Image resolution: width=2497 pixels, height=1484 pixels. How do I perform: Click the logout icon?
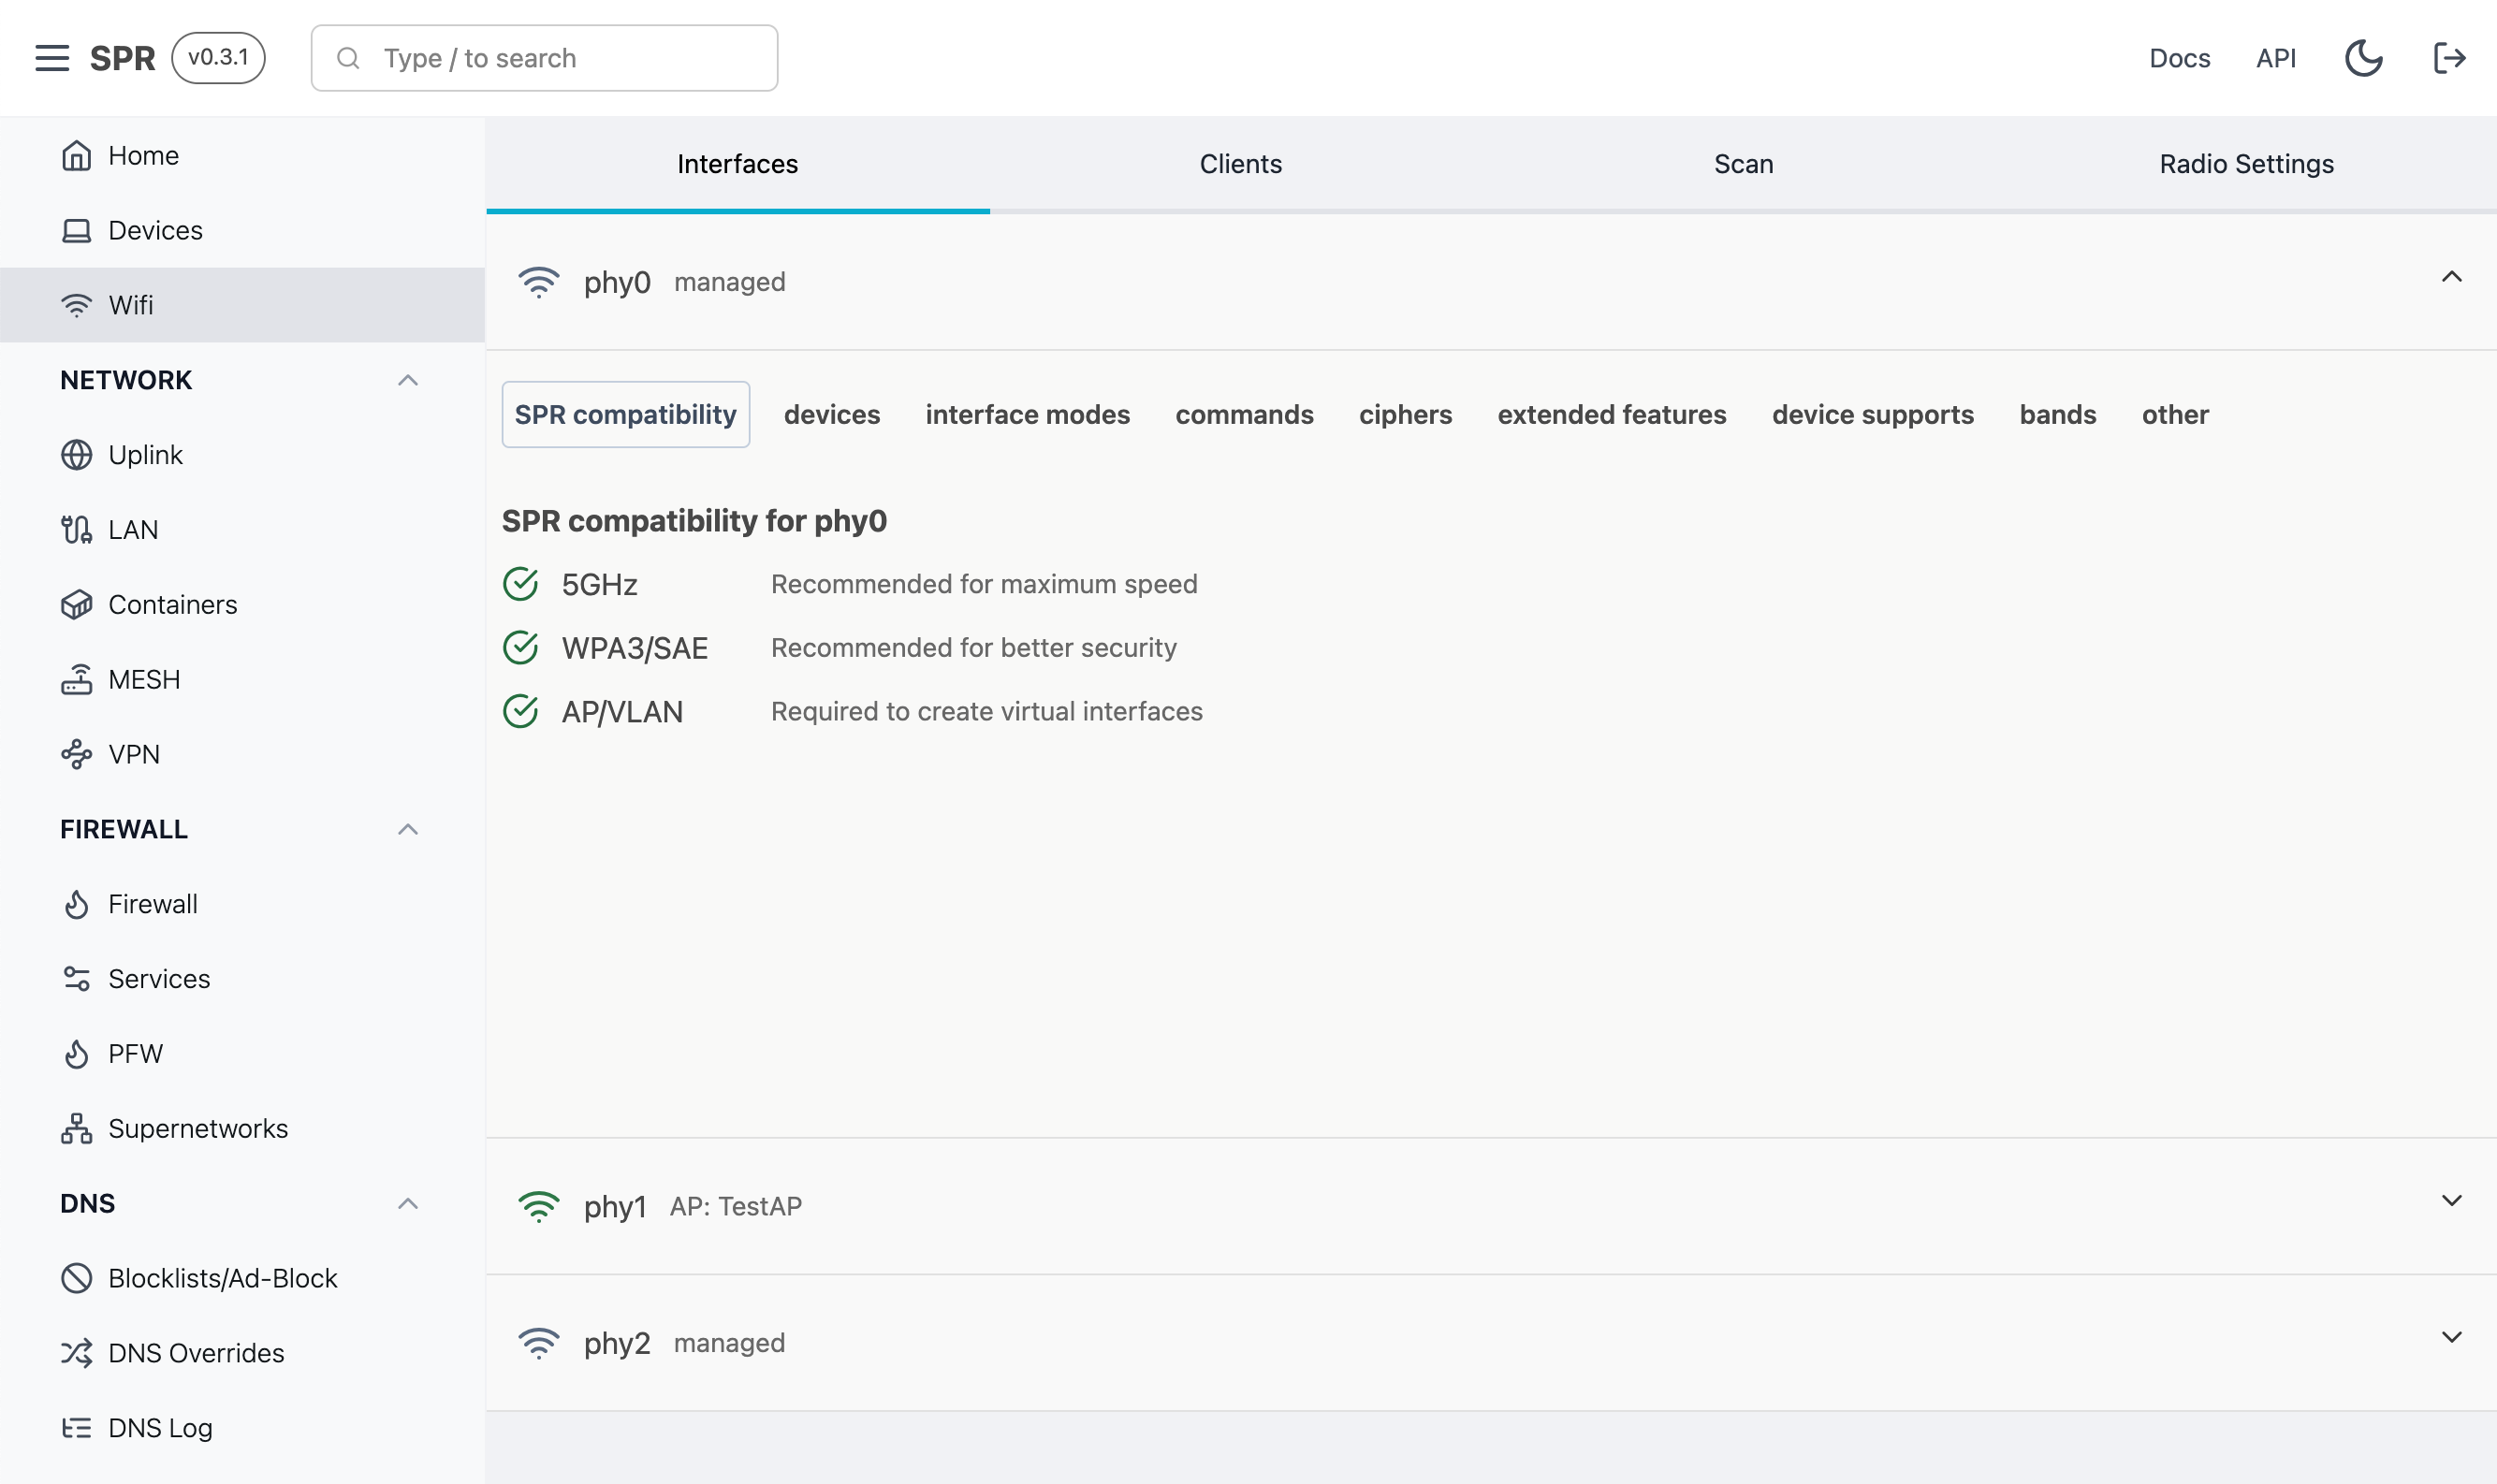point(2449,58)
